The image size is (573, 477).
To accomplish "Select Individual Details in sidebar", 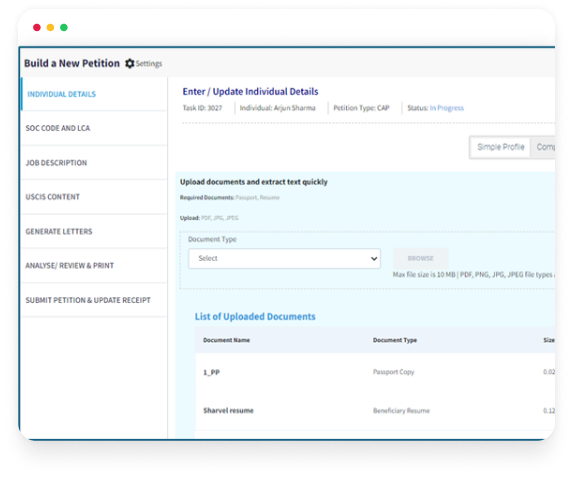I will 94,94.
